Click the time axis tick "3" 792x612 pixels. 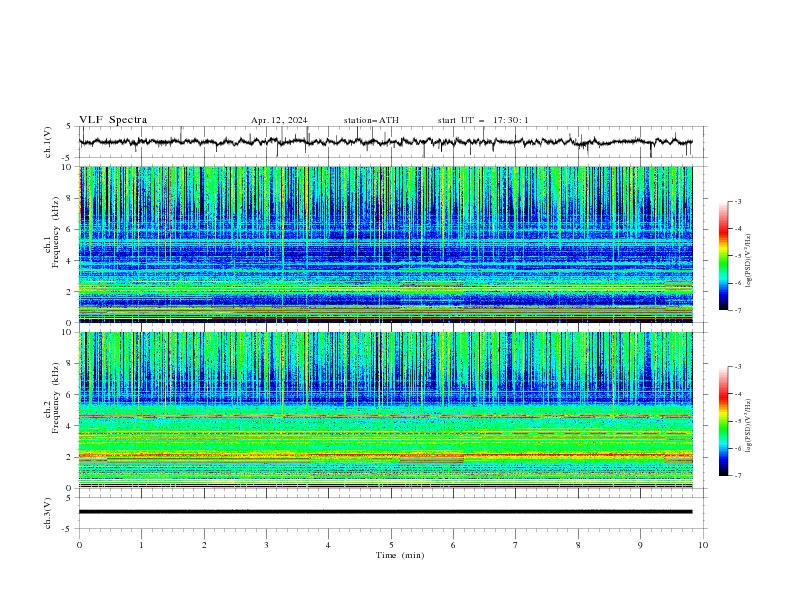click(x=266, y=545)
